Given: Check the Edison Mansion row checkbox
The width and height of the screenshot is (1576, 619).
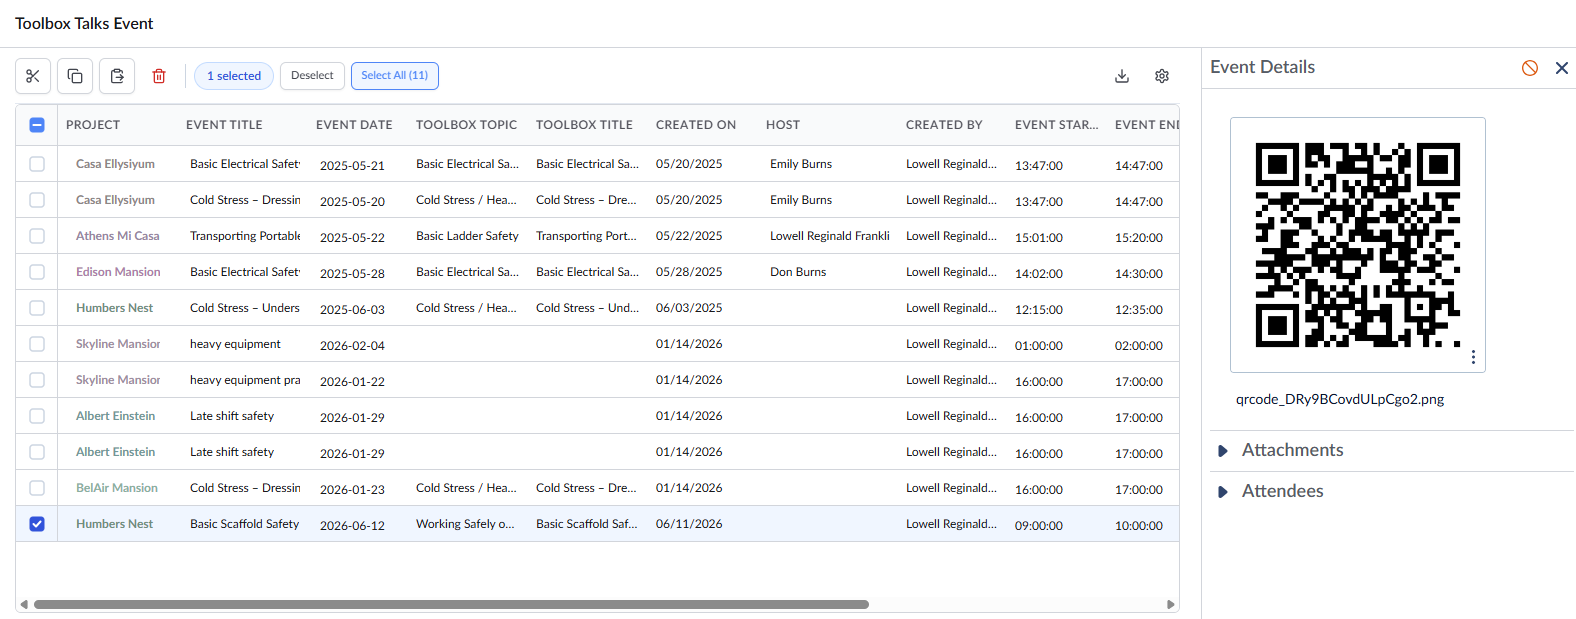Looking at the screenshot, I should (37, 272).
